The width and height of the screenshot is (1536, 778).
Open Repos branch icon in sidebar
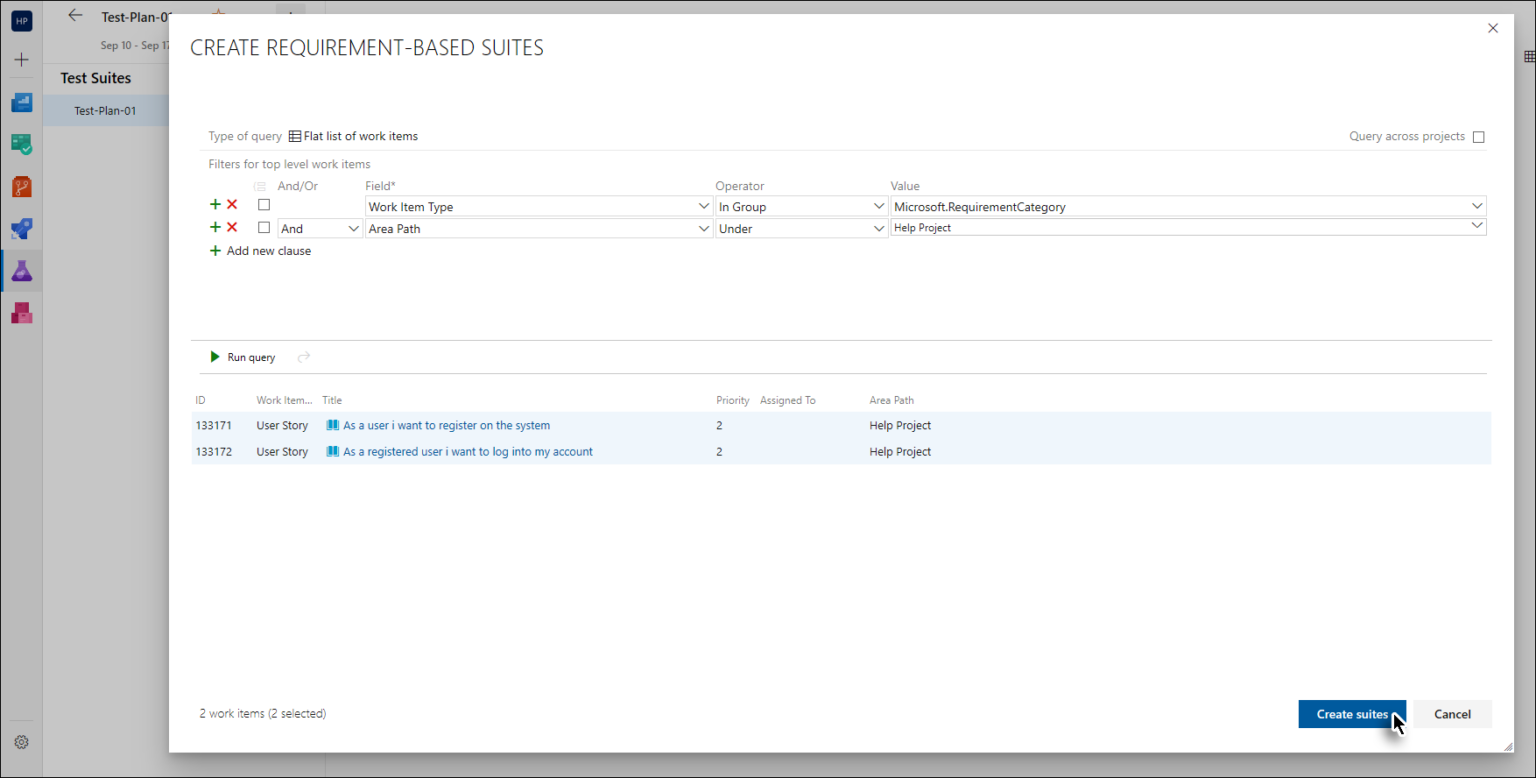tap(21, 186)
